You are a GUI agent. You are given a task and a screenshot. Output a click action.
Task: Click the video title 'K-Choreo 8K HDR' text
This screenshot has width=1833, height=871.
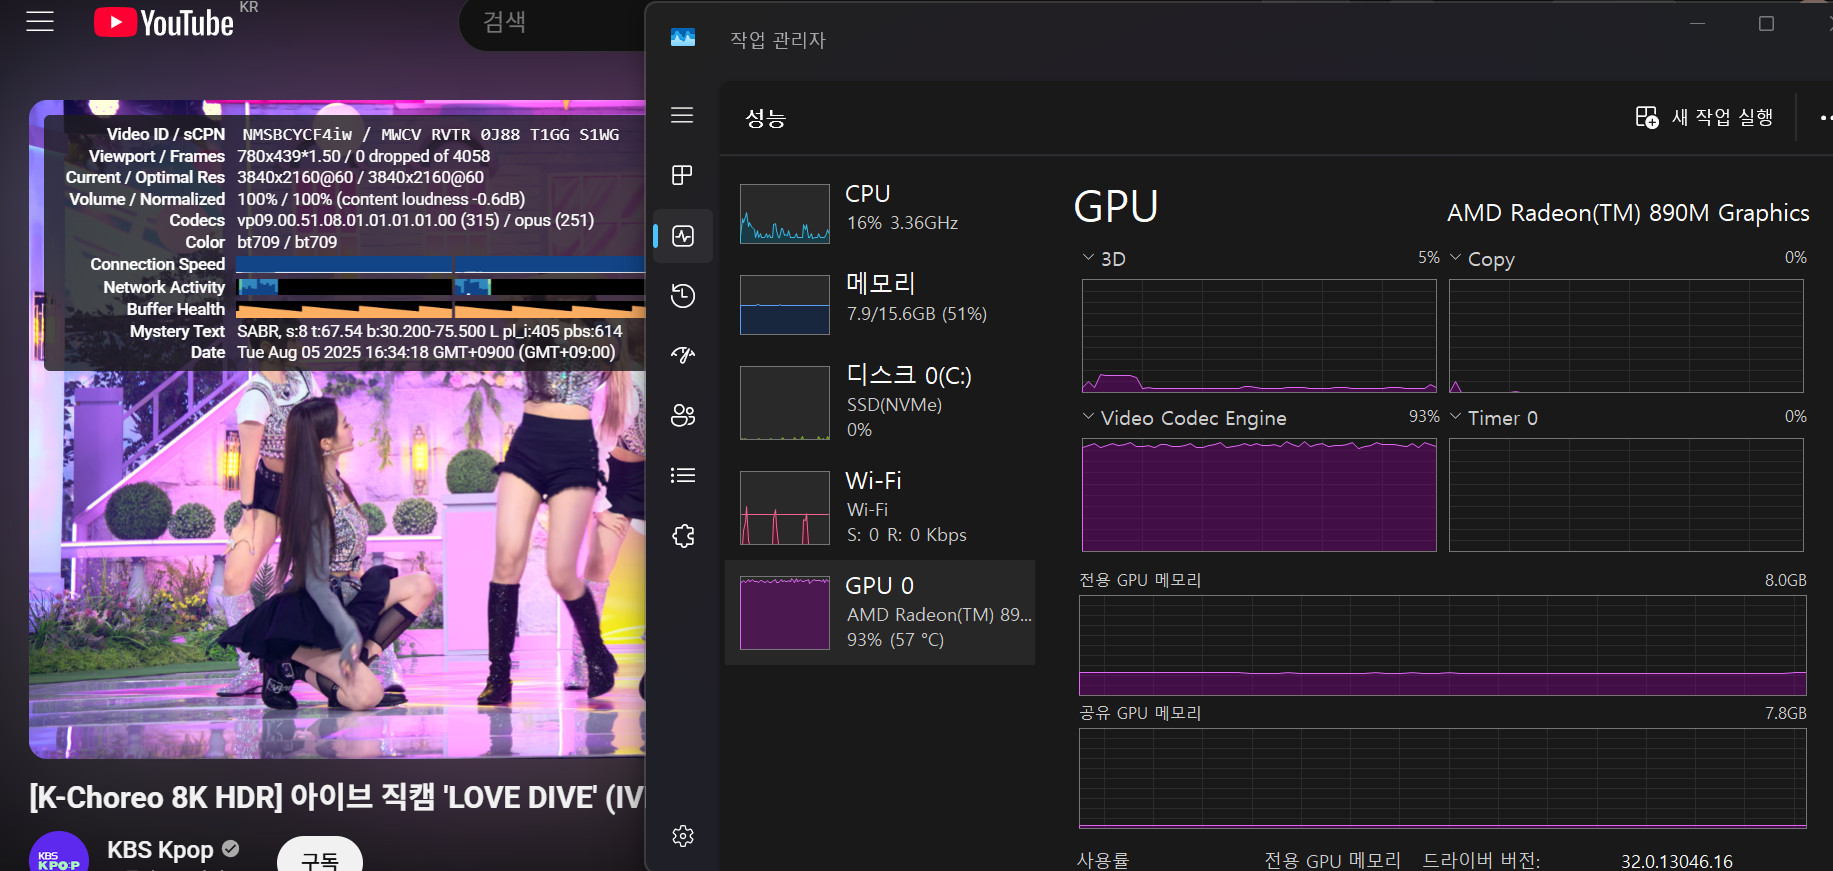(155, 797)
